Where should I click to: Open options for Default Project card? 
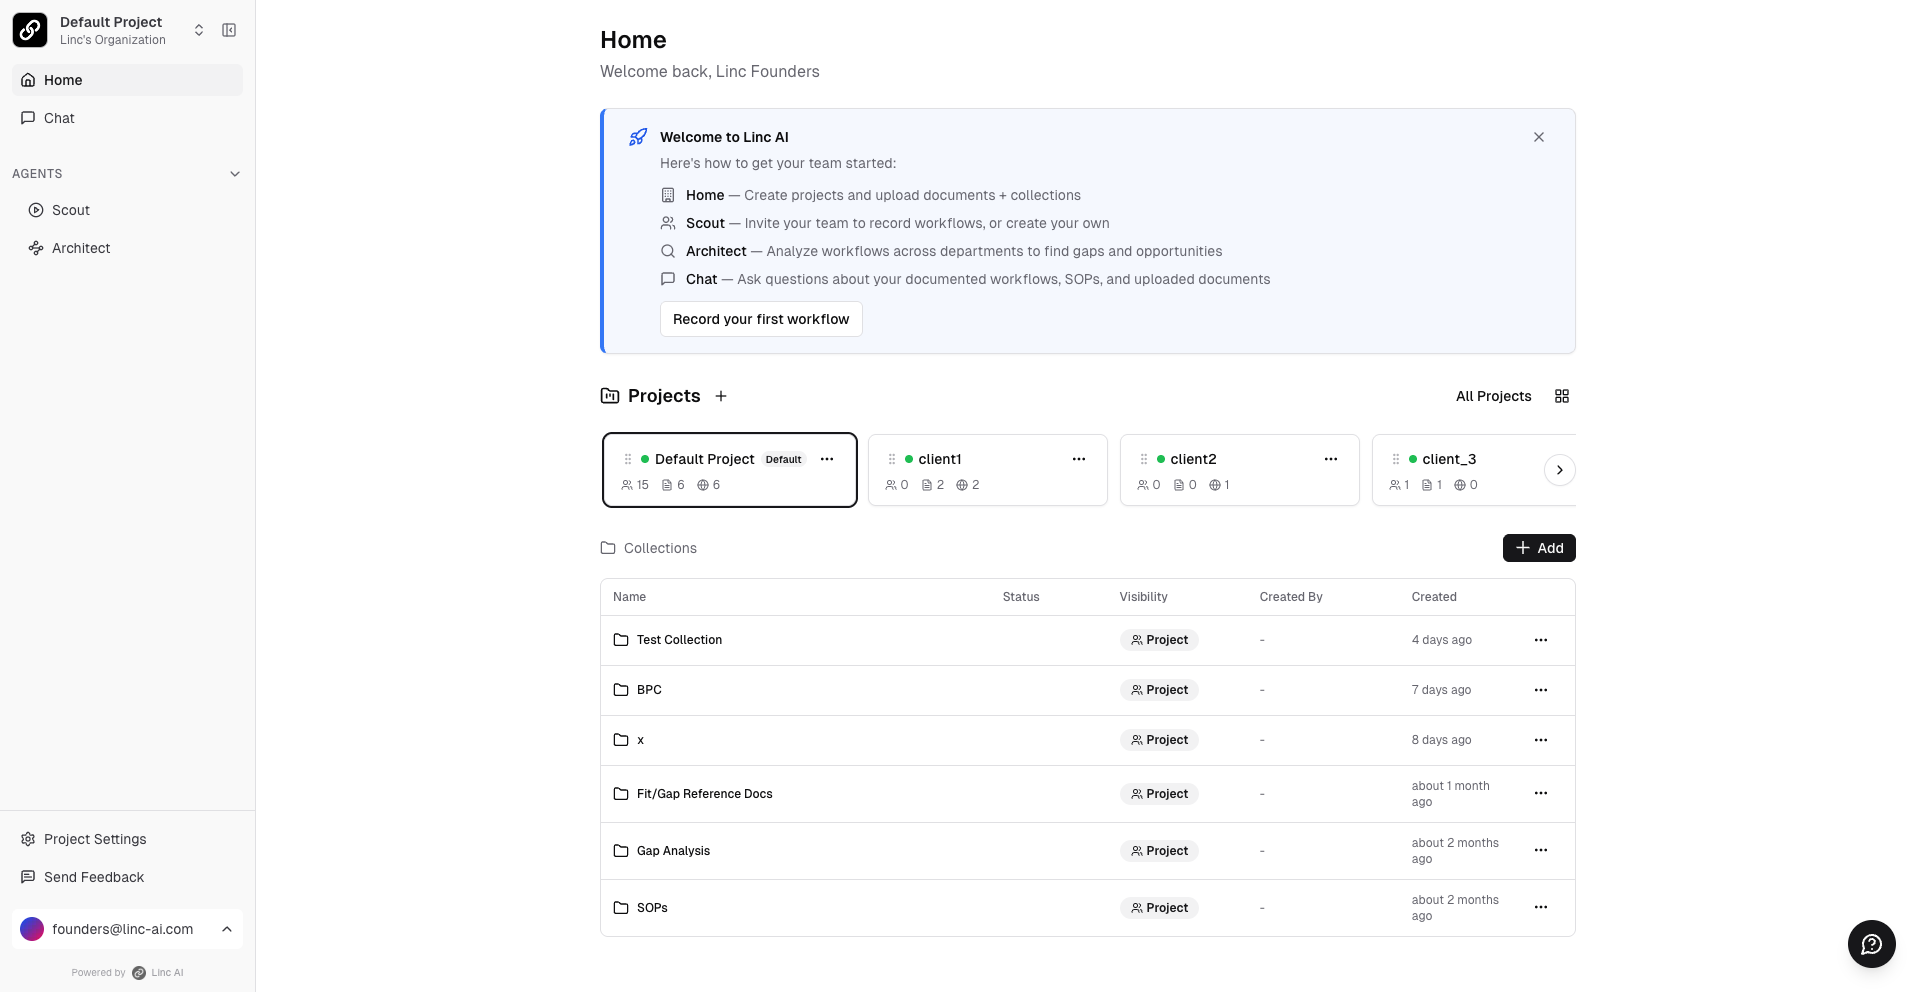(827, 459)
